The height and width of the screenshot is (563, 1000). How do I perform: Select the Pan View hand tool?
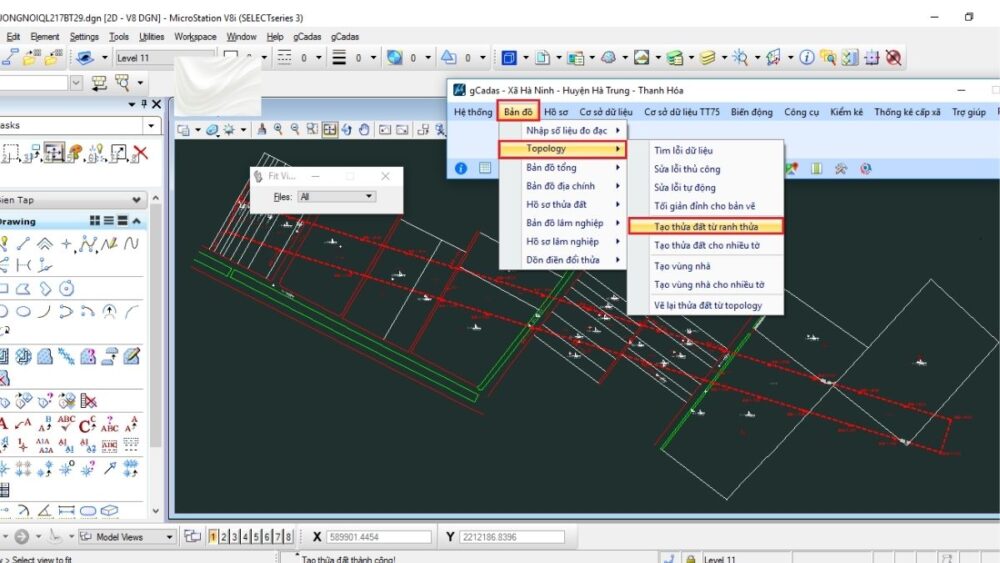tap(364, 129)
